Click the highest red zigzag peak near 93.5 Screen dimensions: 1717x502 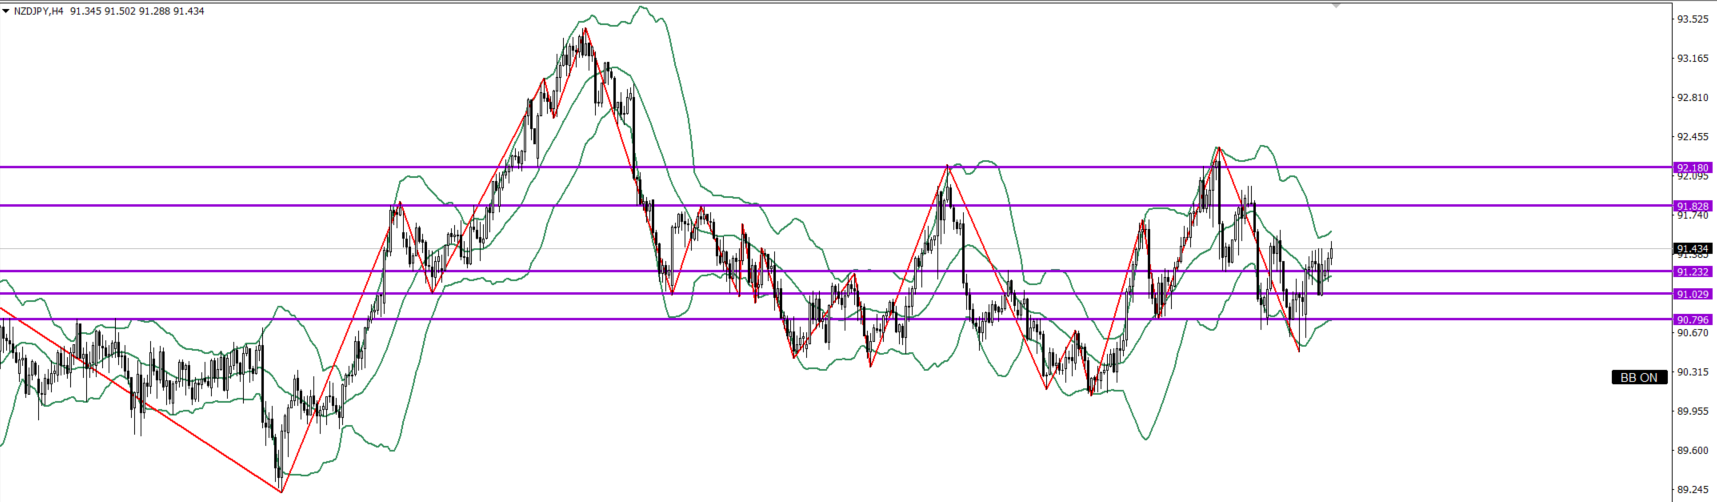(585, 28)
